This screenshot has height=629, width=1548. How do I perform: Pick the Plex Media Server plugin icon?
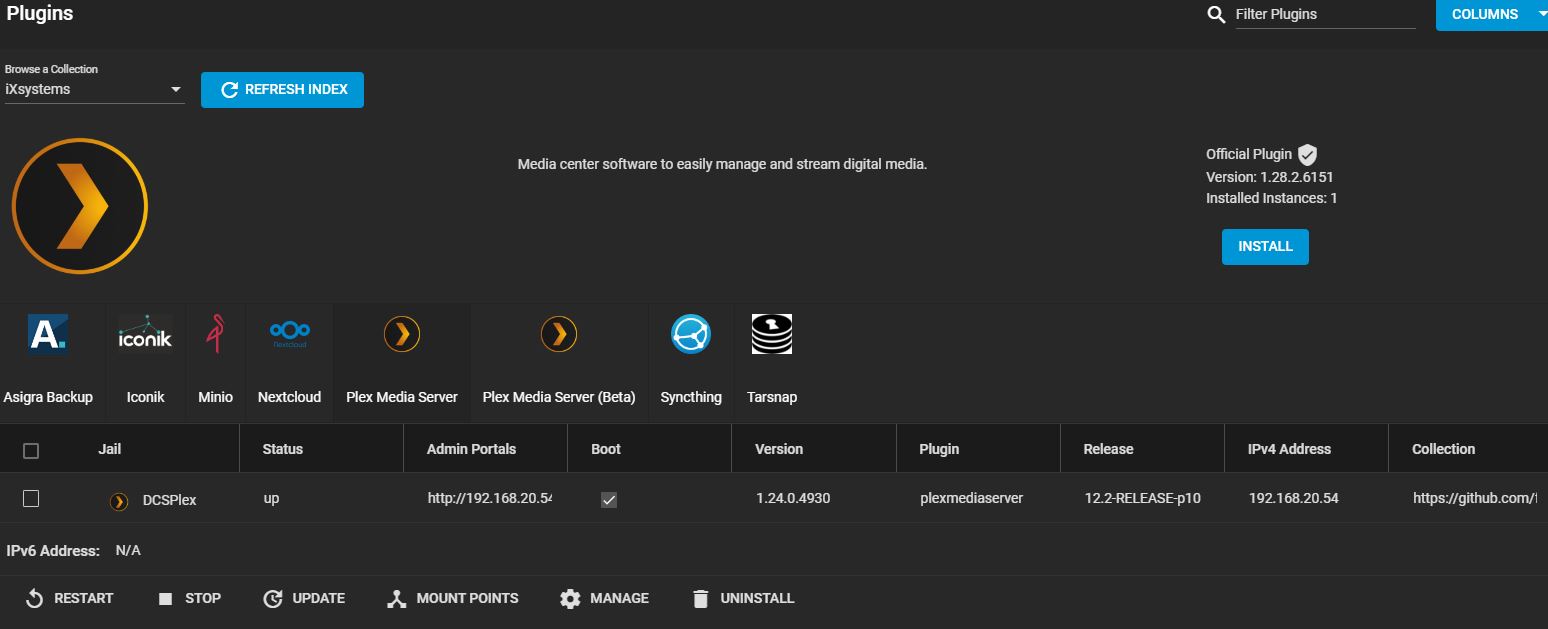(401, 334)
